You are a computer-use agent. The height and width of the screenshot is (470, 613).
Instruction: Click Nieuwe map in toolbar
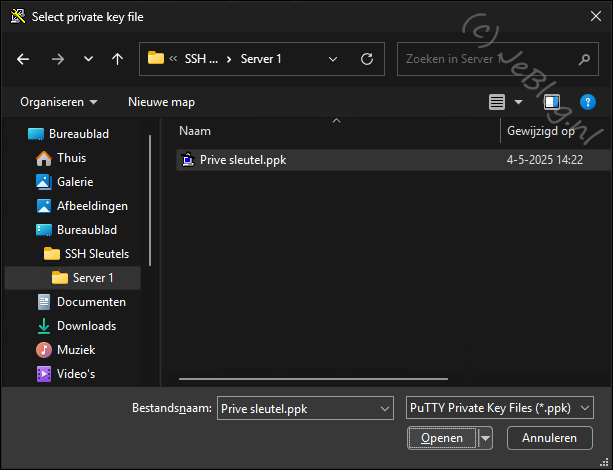point(161,102)
